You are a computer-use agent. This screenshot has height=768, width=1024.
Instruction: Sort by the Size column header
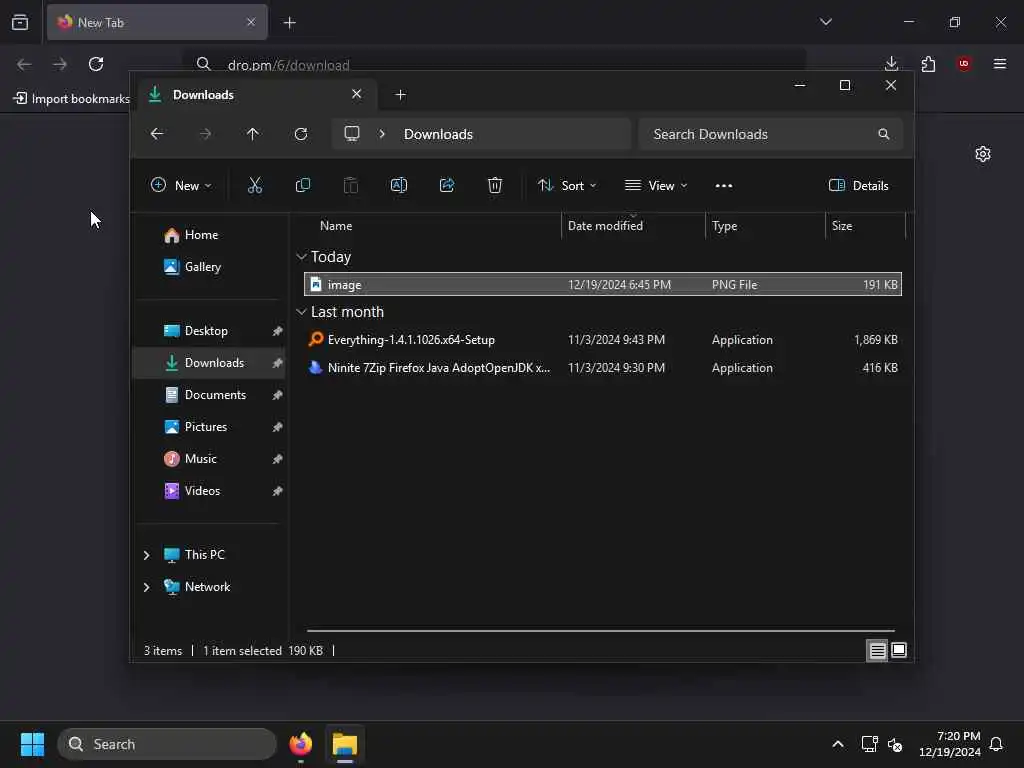[842, 226]
